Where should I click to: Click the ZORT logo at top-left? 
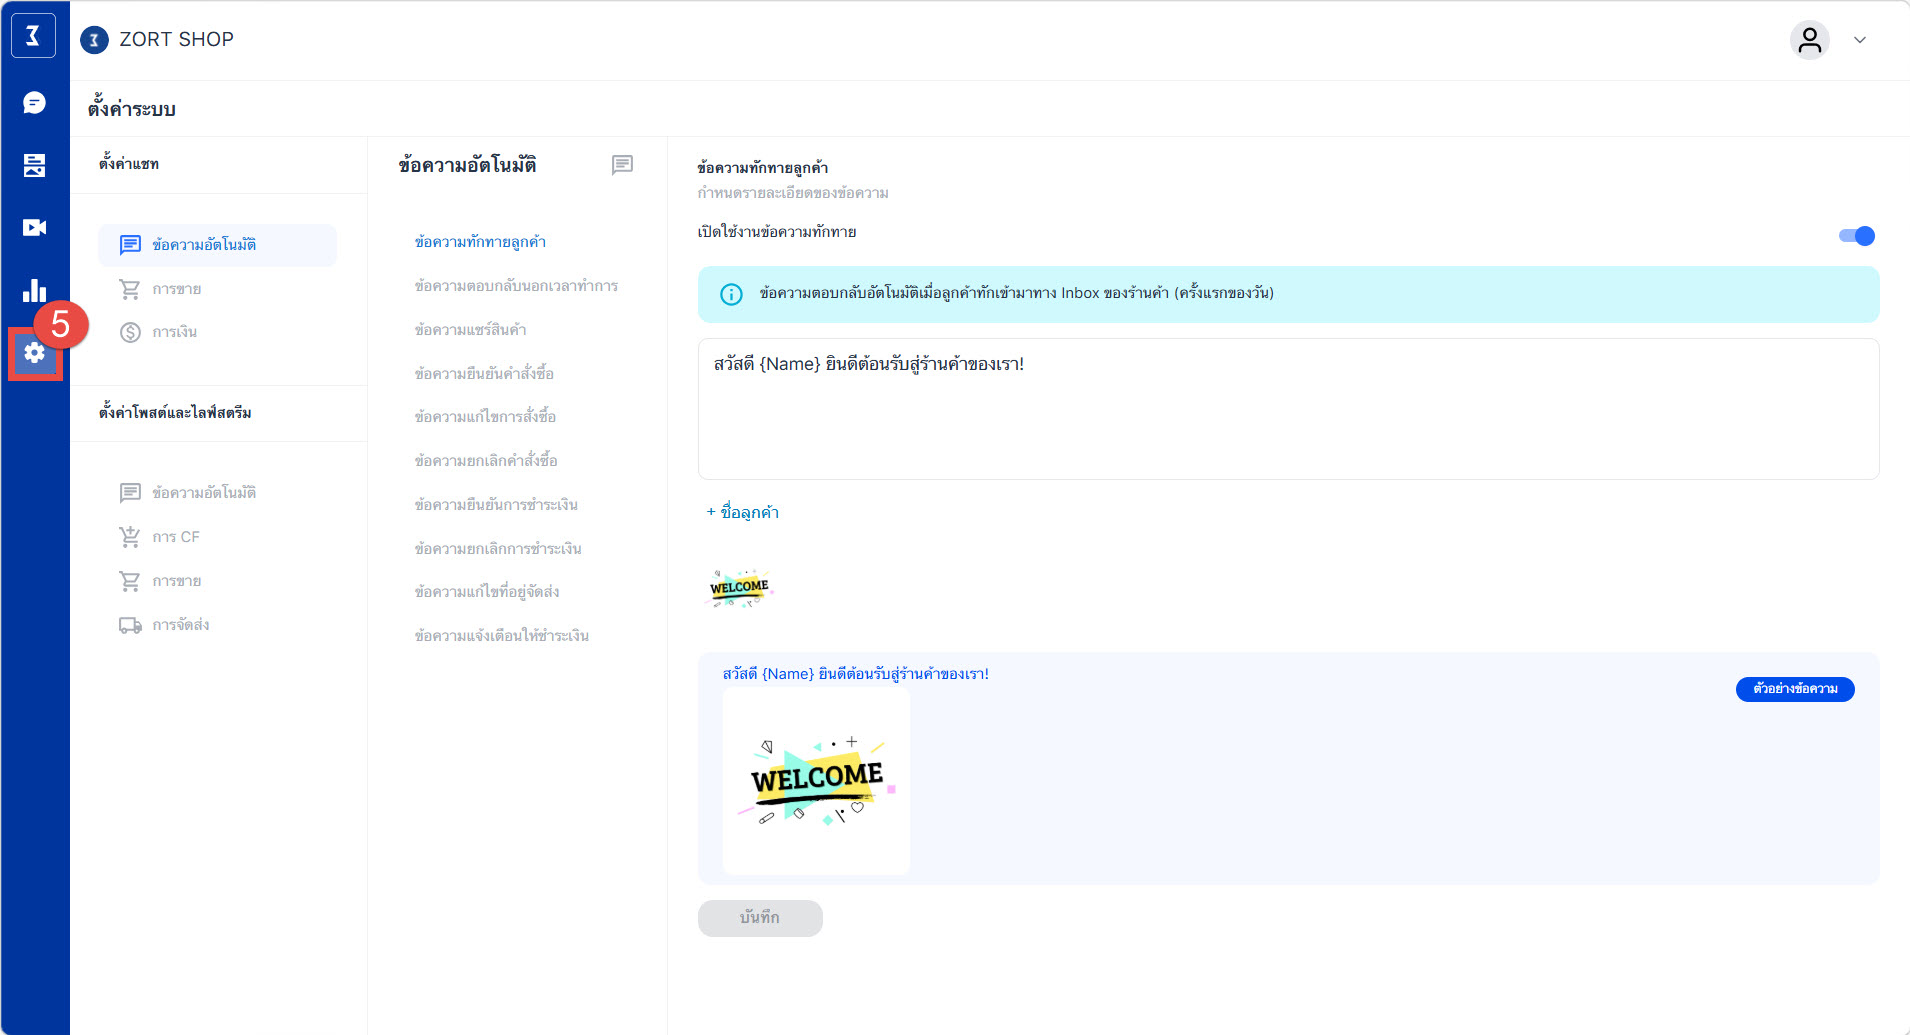click(33, 37)
